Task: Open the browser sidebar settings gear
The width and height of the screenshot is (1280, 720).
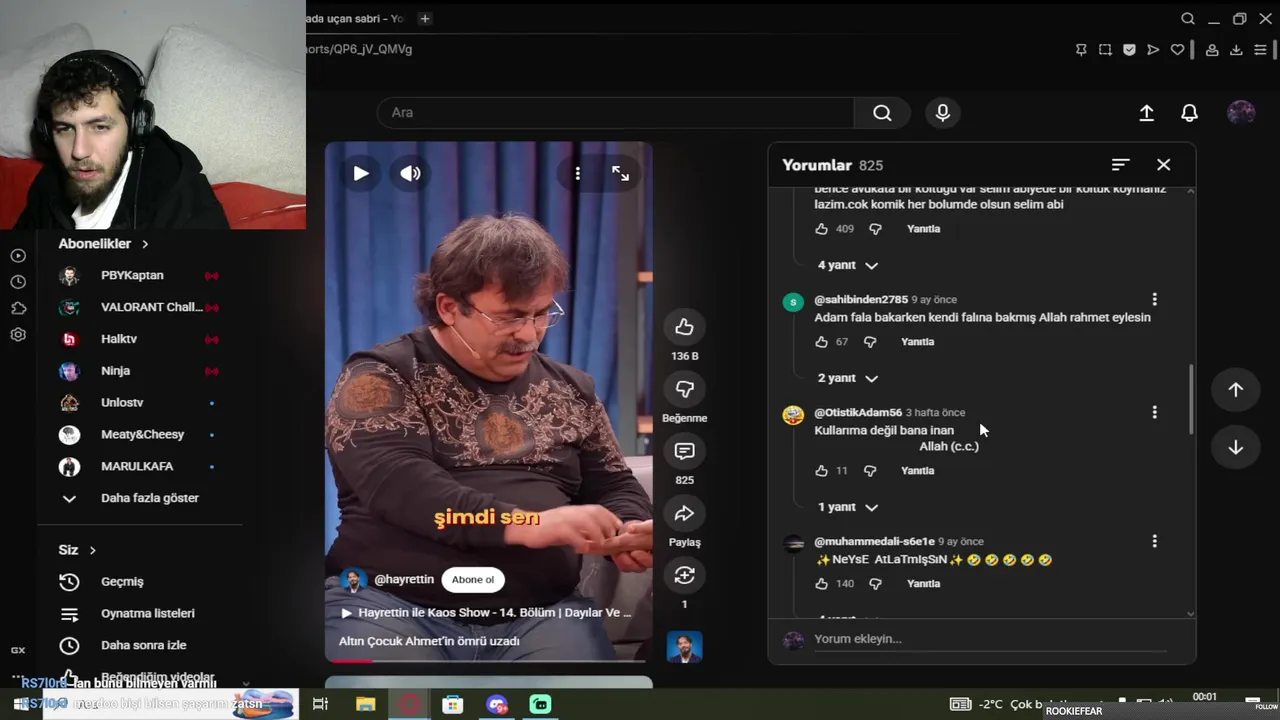Action: (18, 335)
